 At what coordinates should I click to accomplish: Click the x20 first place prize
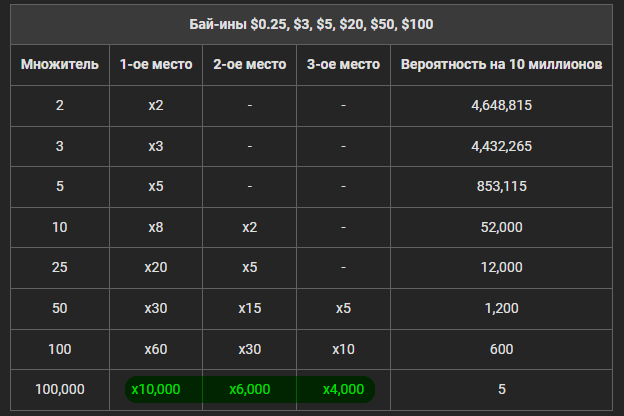point(156,268)
